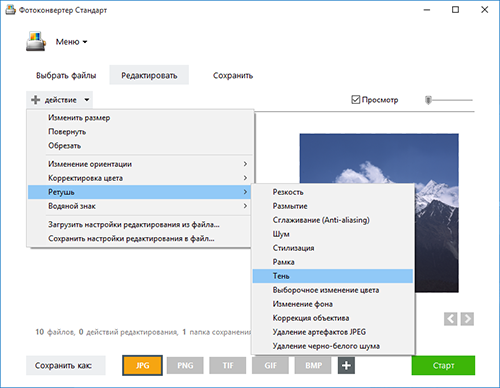Select the highlighted Тень option
500x388 pixels.
pos(333,276)
